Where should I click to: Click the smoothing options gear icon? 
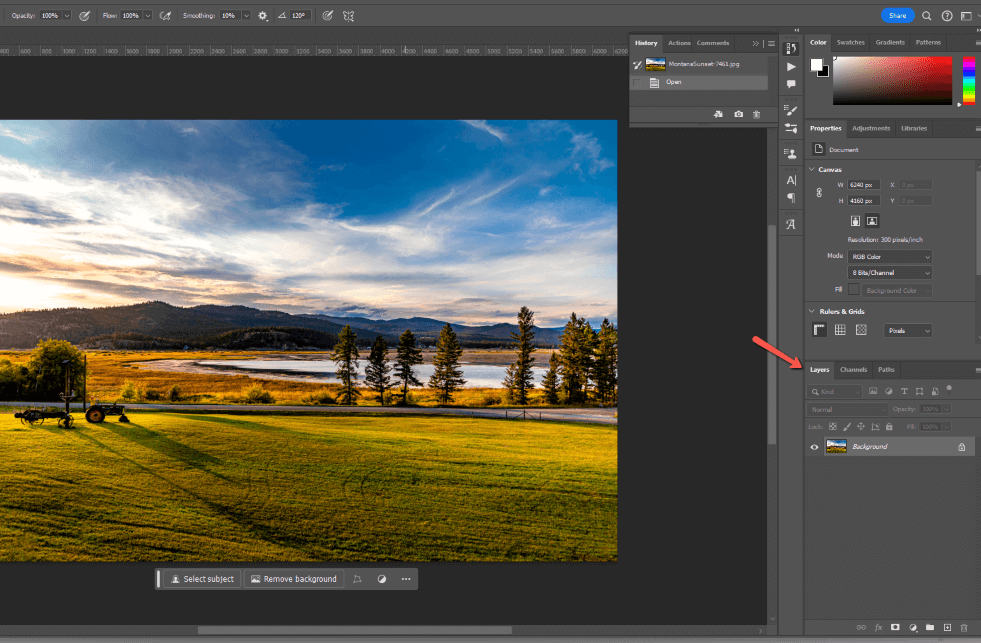(x=263, y=16)
